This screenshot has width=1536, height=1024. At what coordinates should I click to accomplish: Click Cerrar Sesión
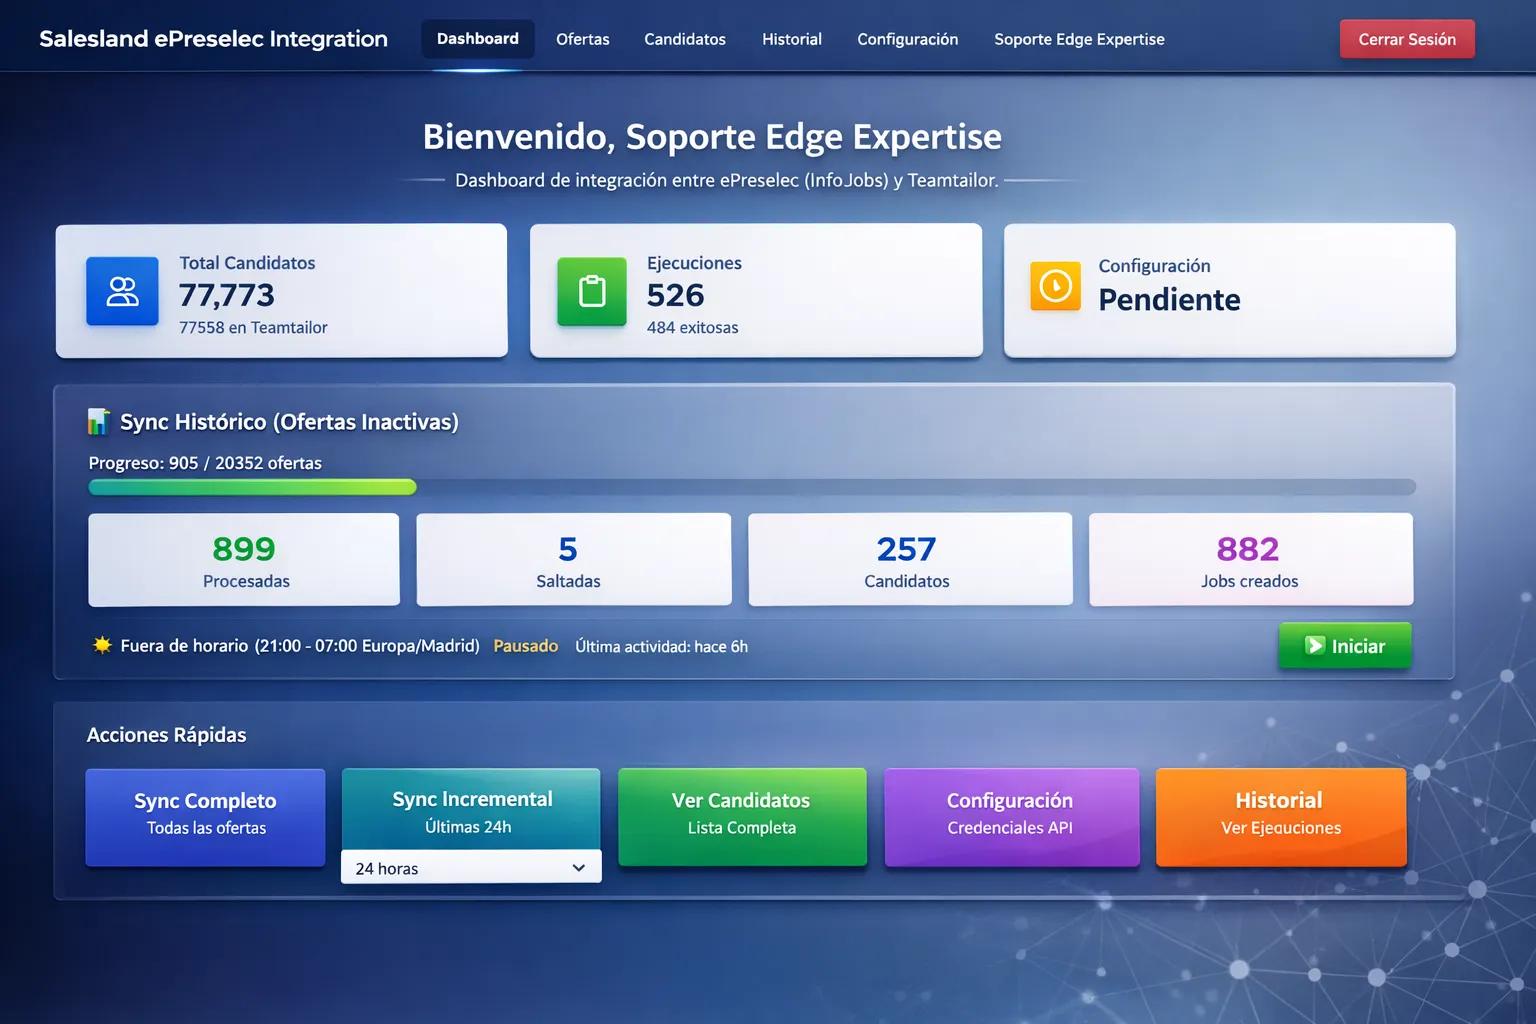(x=1406, y=39)
